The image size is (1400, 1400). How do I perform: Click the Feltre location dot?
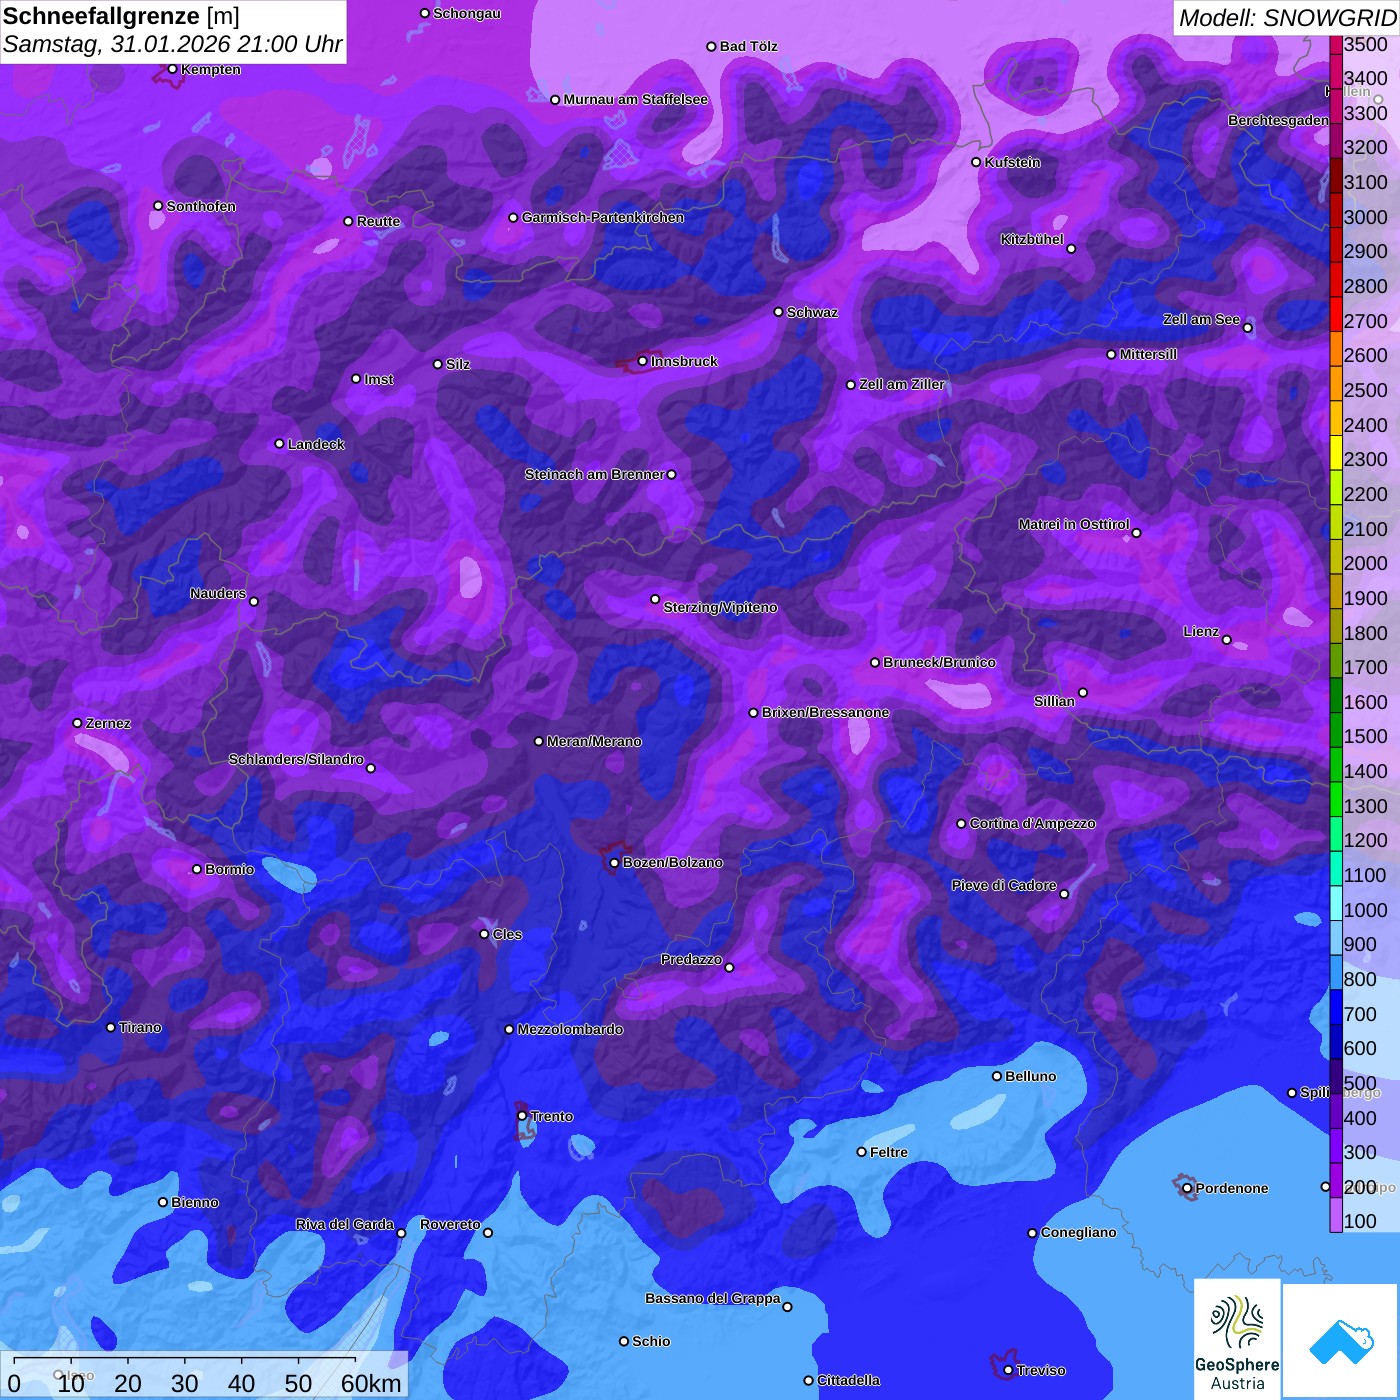[x=861, y=1152]
